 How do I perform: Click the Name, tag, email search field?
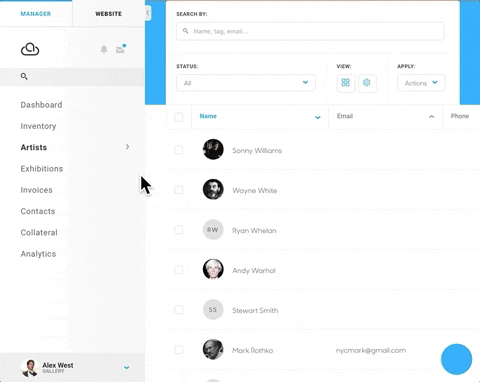pos(310,31)
